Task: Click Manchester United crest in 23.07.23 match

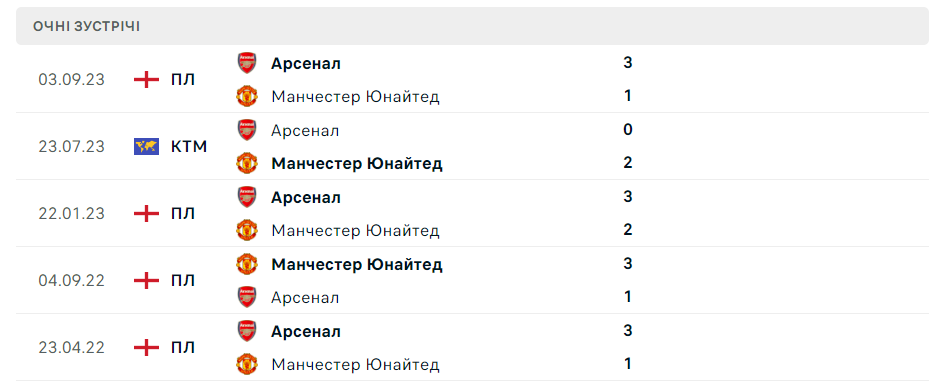Action: tap(247, 163)
